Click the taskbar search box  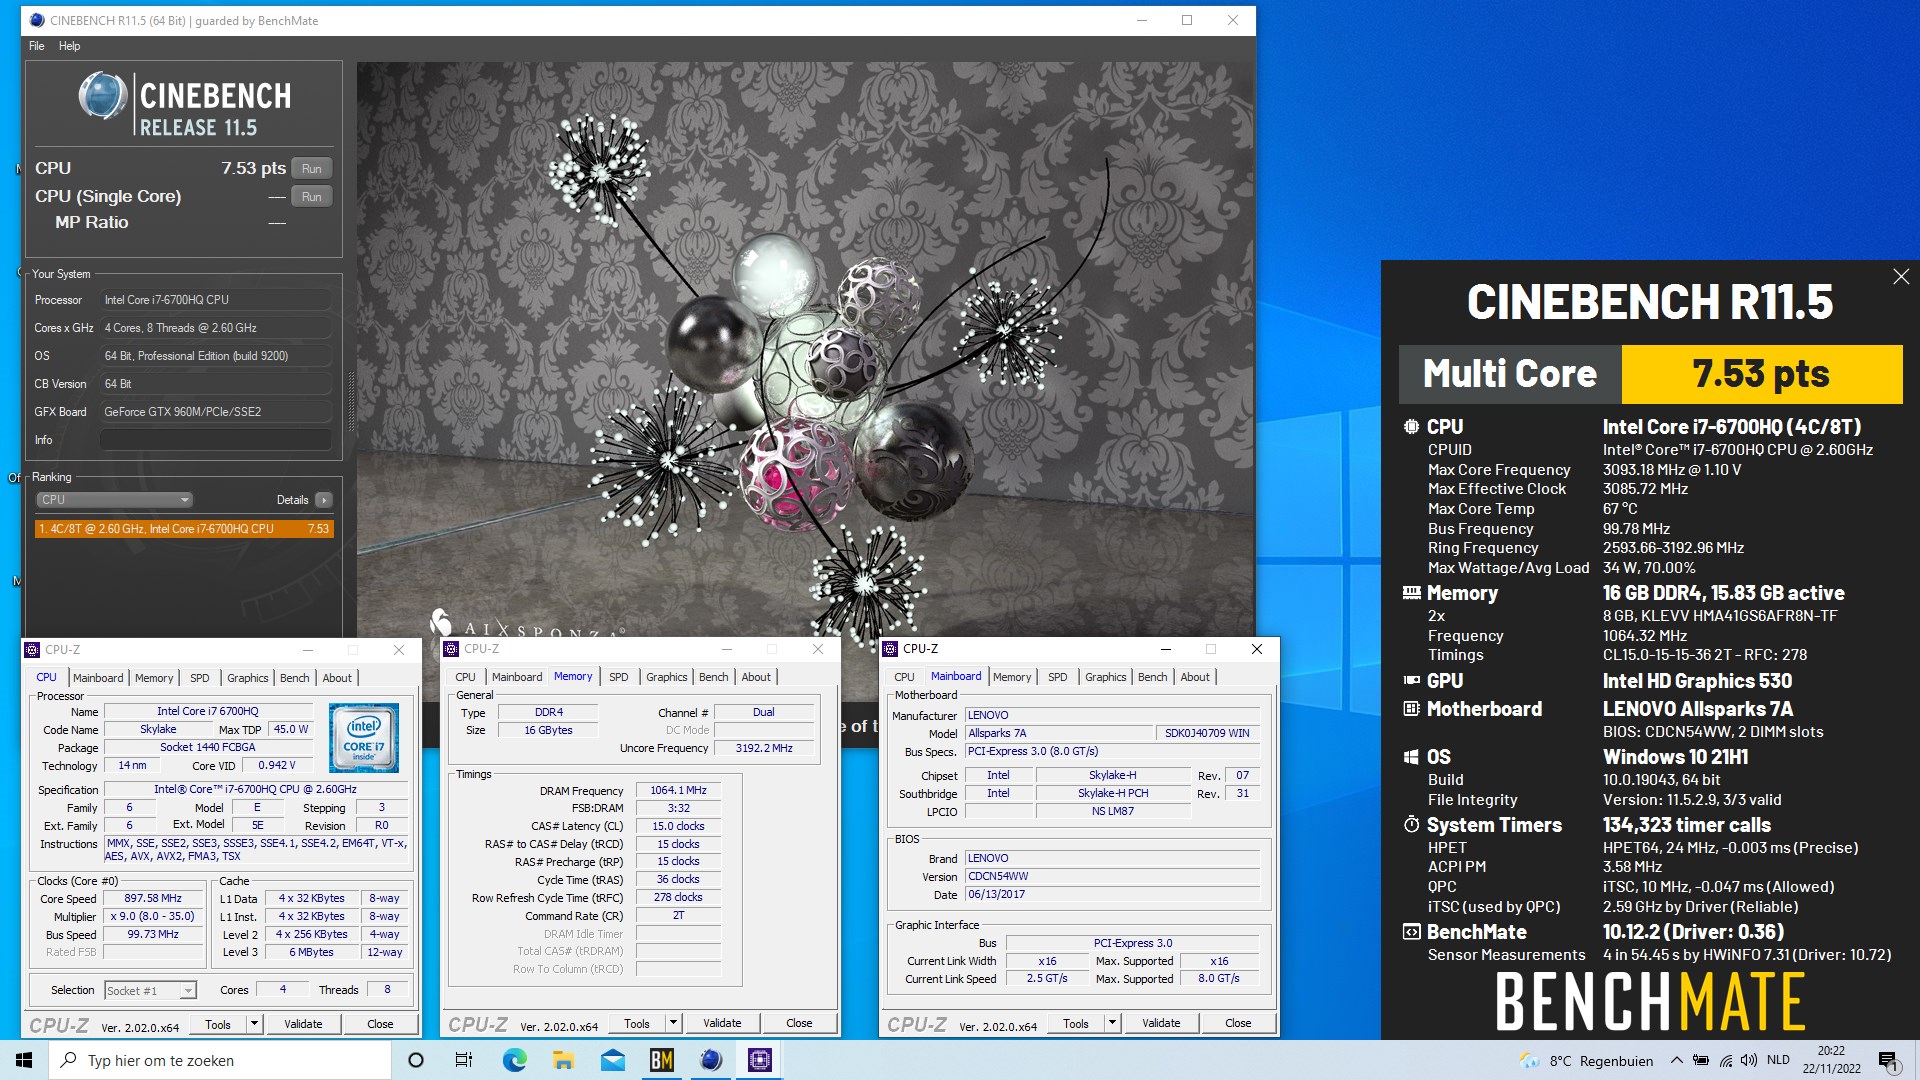tap(220, 1060)
